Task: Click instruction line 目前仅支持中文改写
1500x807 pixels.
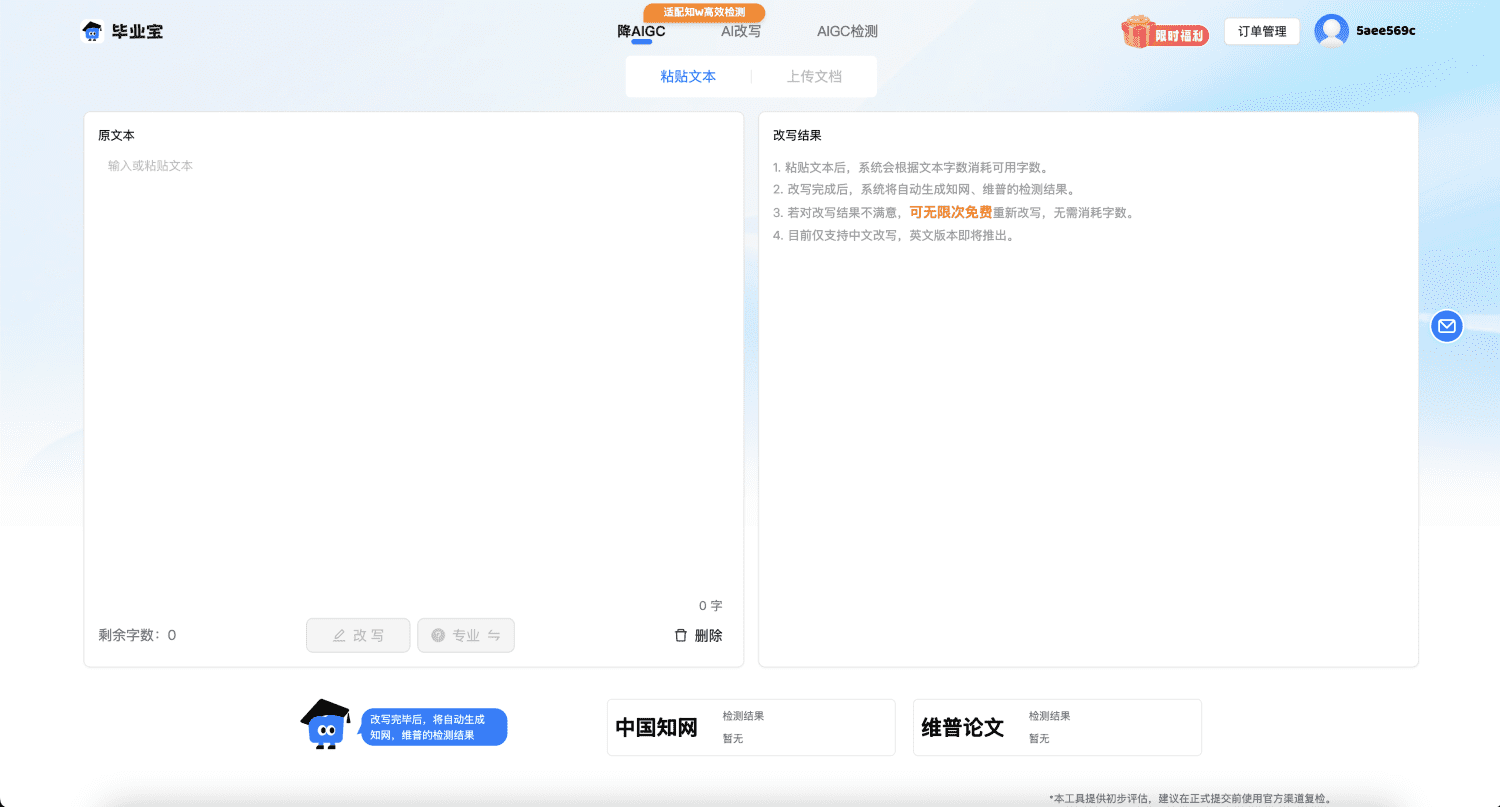Action: (894, 236)
